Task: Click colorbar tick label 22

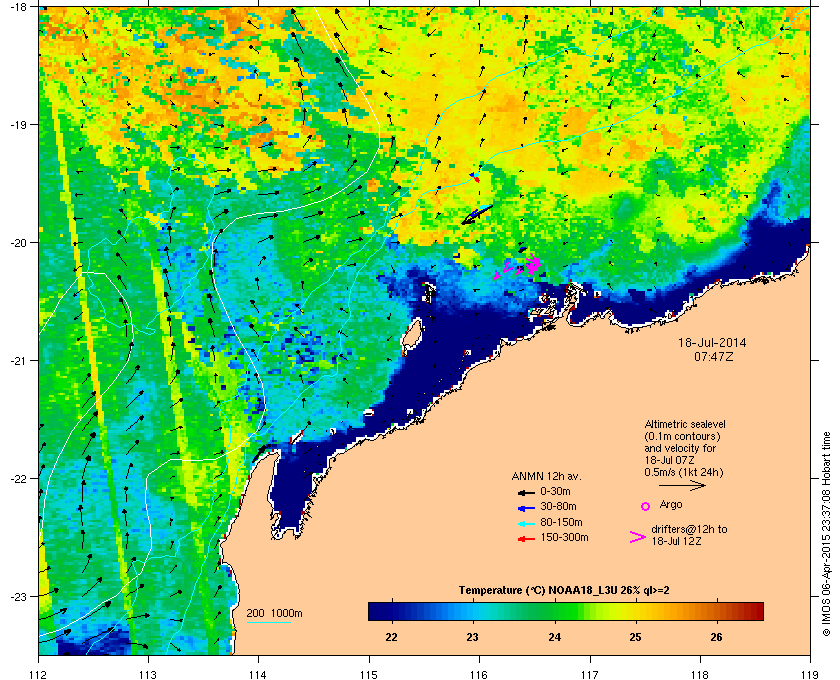Action: click(392, 637)
